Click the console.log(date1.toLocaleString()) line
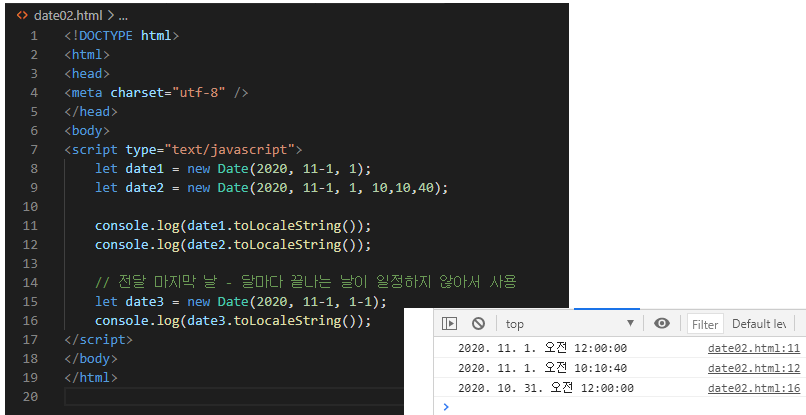 (x=233, y=226)
